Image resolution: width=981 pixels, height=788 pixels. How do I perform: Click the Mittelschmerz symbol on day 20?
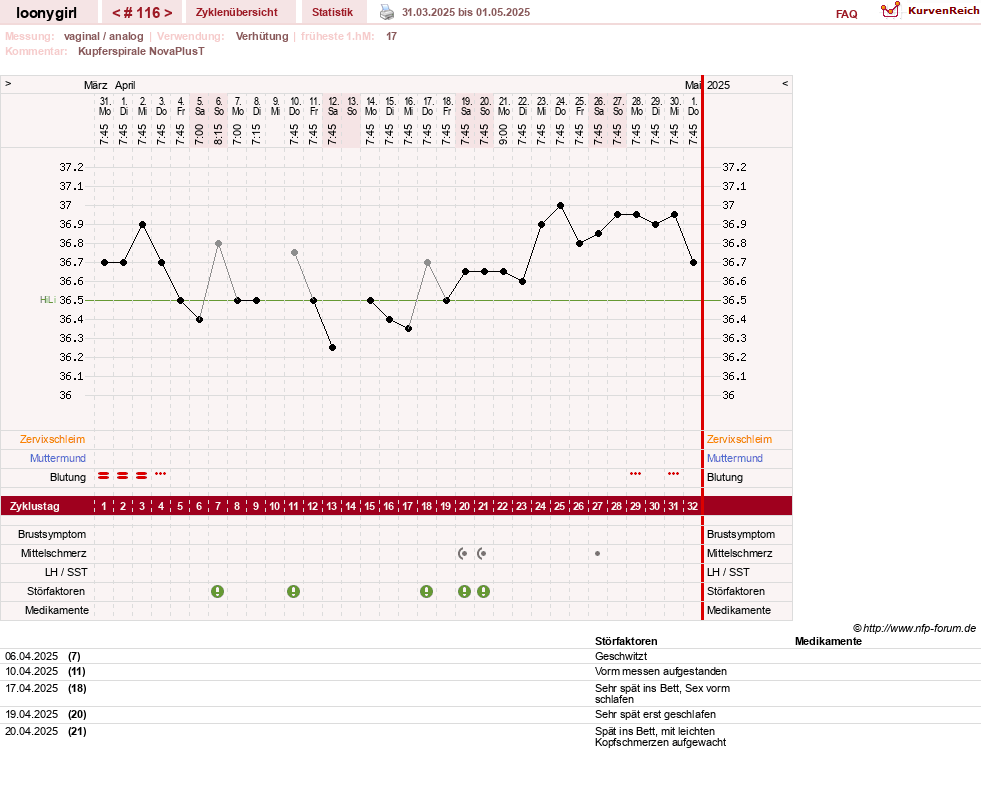click(463, 553)
